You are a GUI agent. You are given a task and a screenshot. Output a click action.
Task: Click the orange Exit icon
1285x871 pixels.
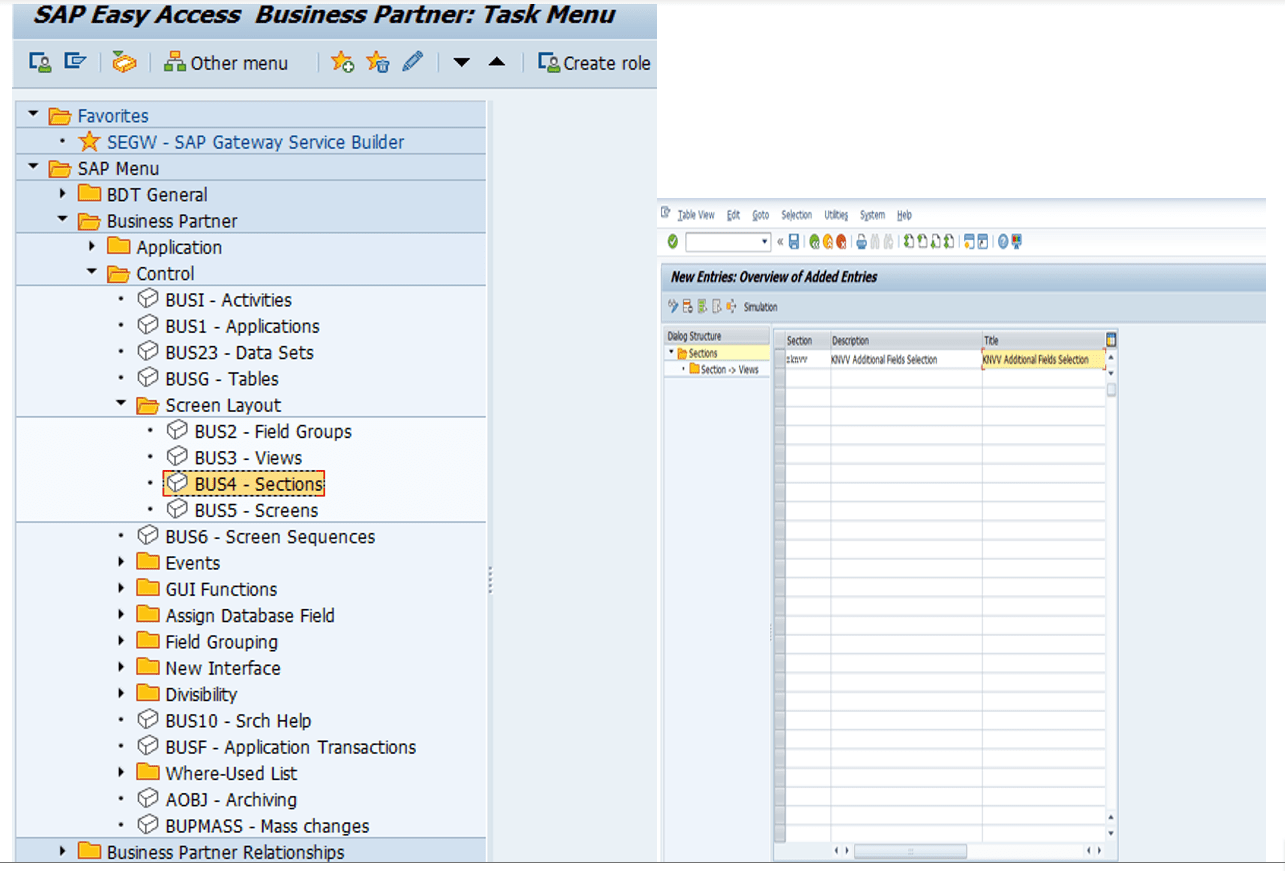[827, 242]
